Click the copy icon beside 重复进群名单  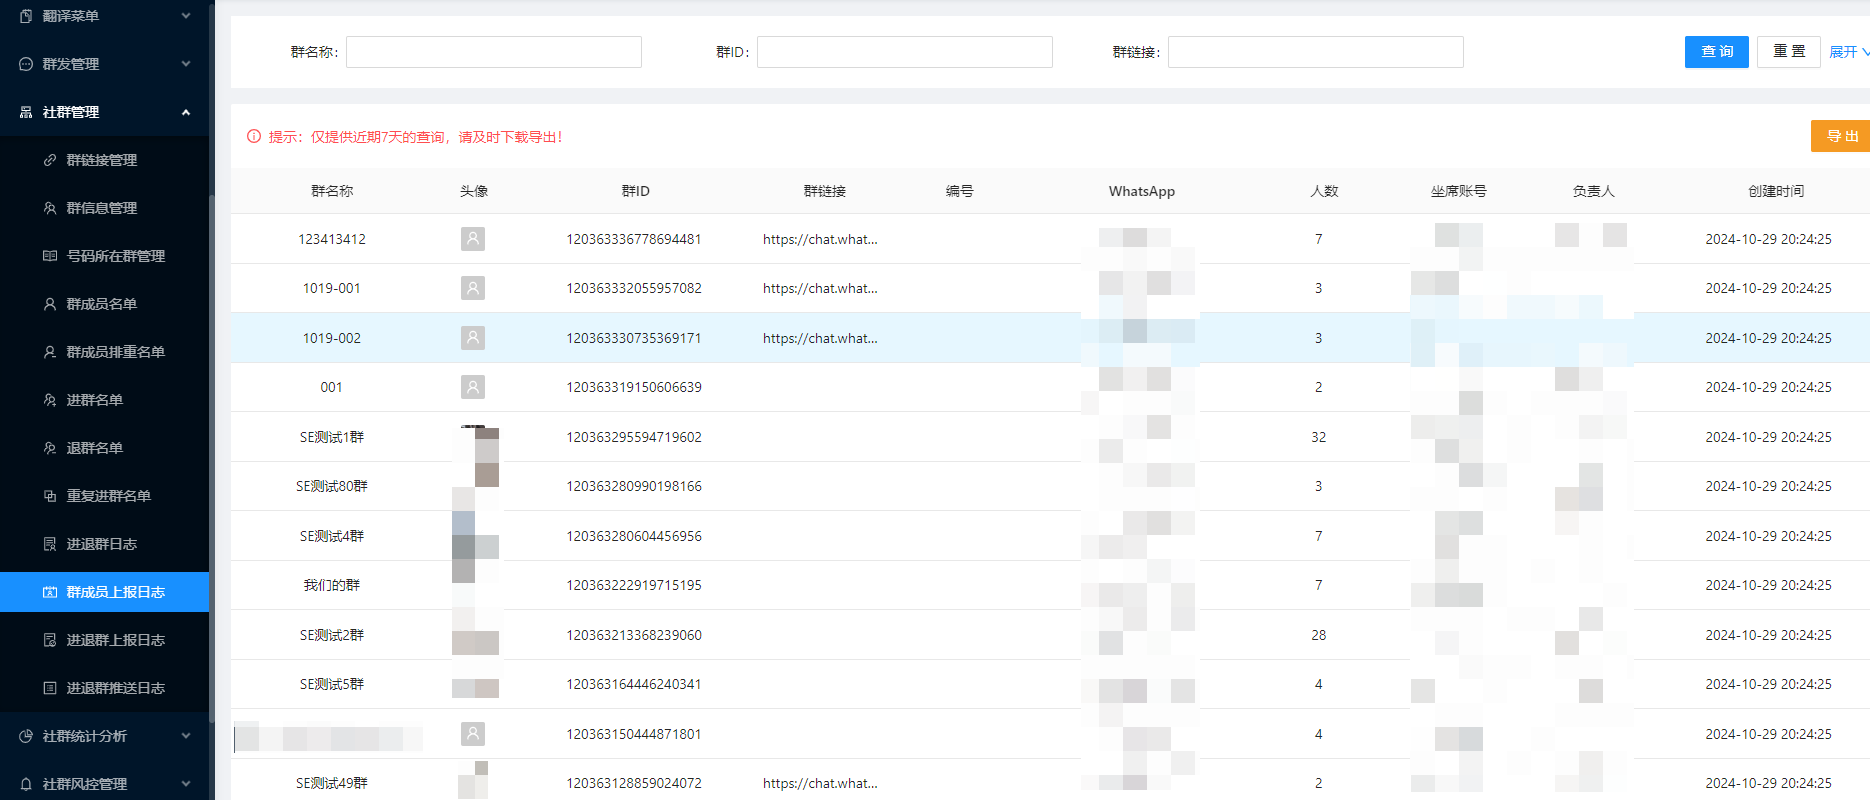[x=50, y=496]
